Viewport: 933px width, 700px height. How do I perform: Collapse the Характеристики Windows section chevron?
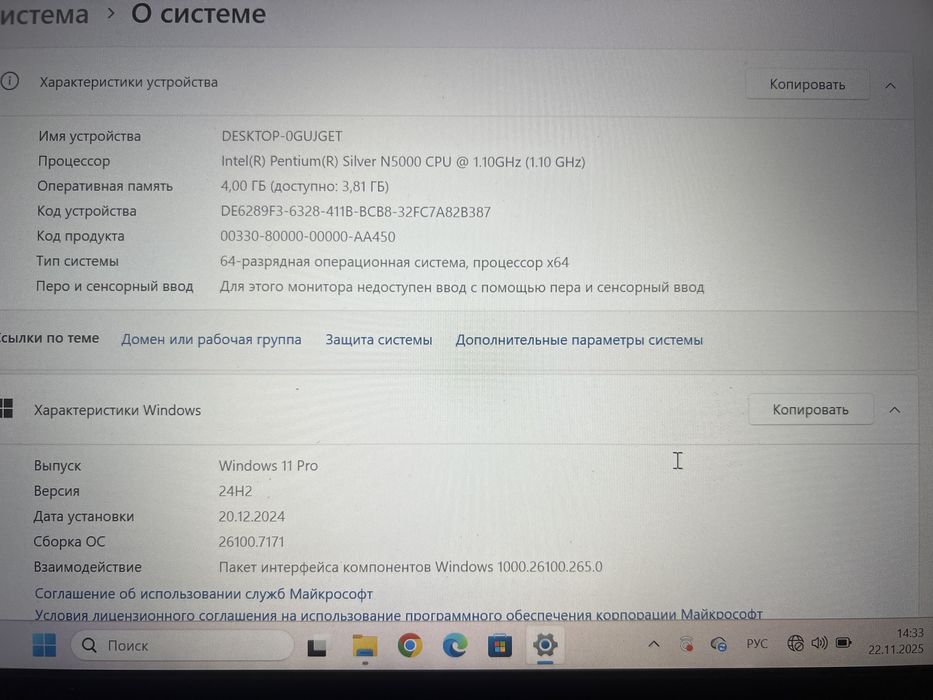coord(894,410)
